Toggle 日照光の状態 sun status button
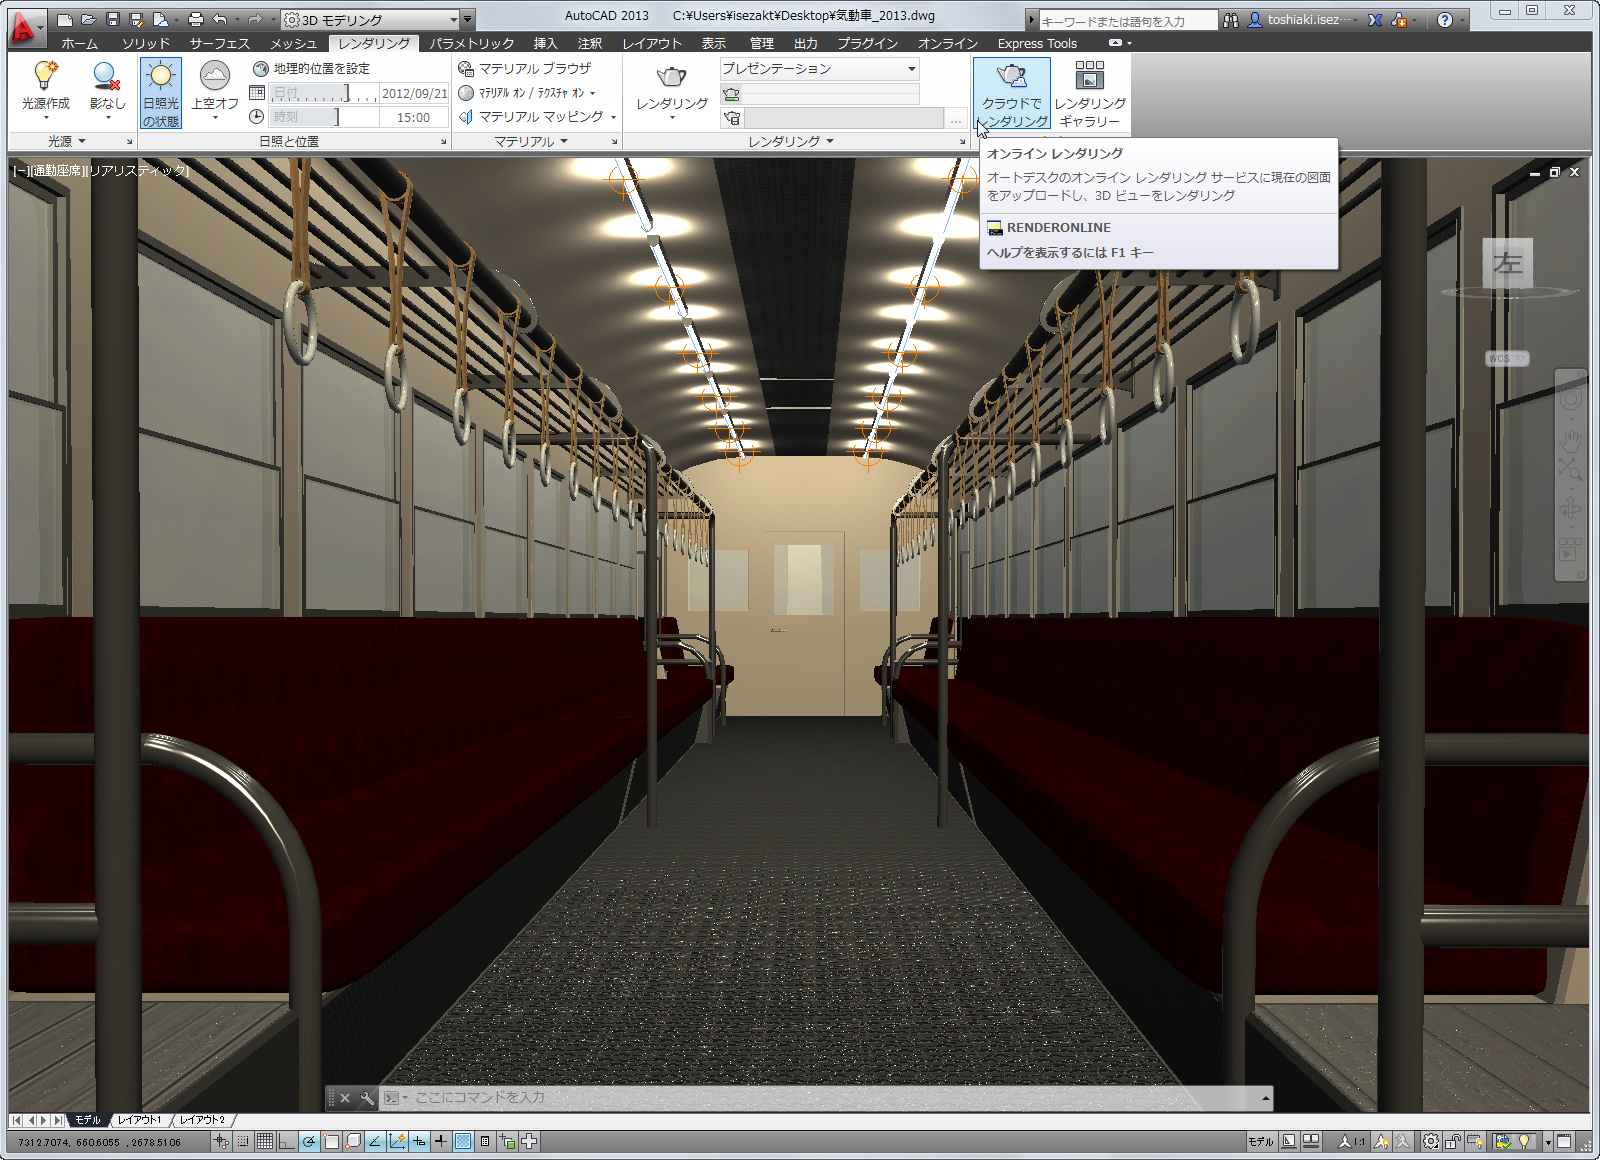The width and height of the screenshot is (1600, 1160). 160,93
